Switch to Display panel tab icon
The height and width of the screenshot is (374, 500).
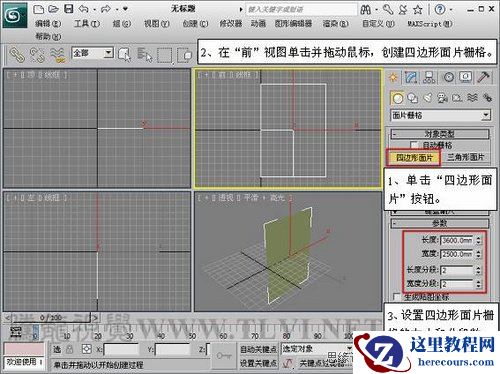(465, 77)
